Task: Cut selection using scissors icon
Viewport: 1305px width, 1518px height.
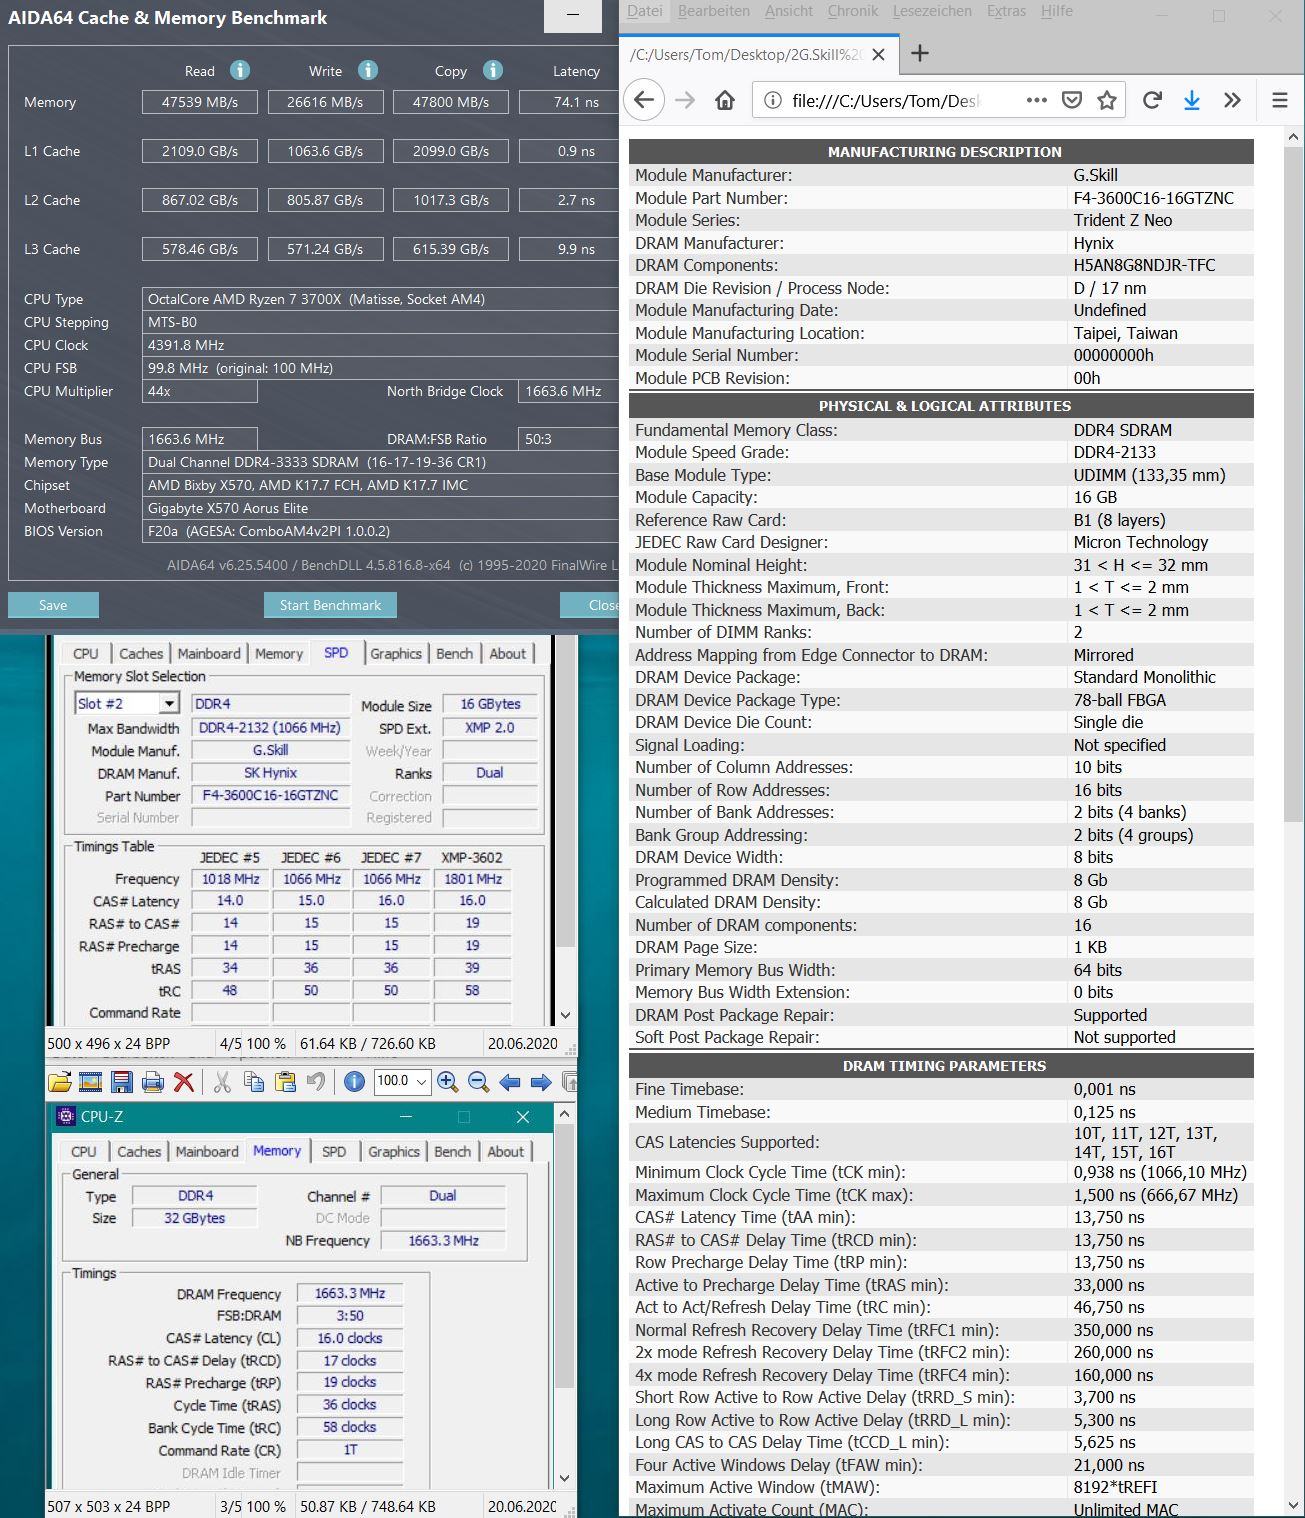Action: pos(222,1081)
